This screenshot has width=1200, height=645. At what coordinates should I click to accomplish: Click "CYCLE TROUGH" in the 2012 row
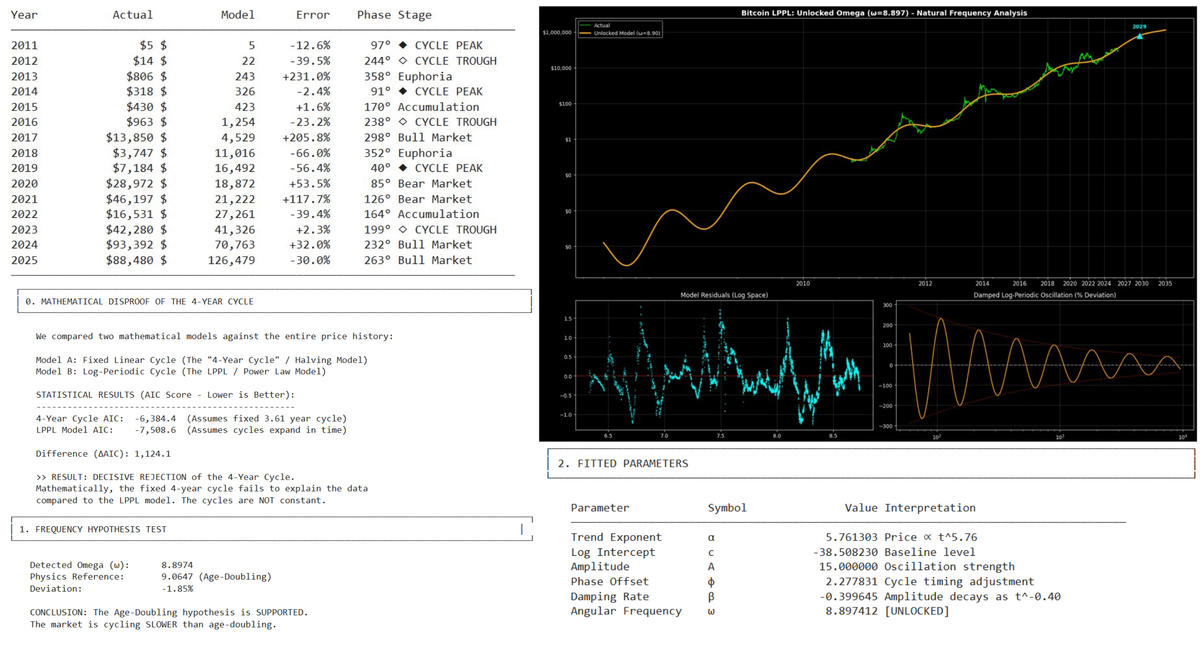455,61
